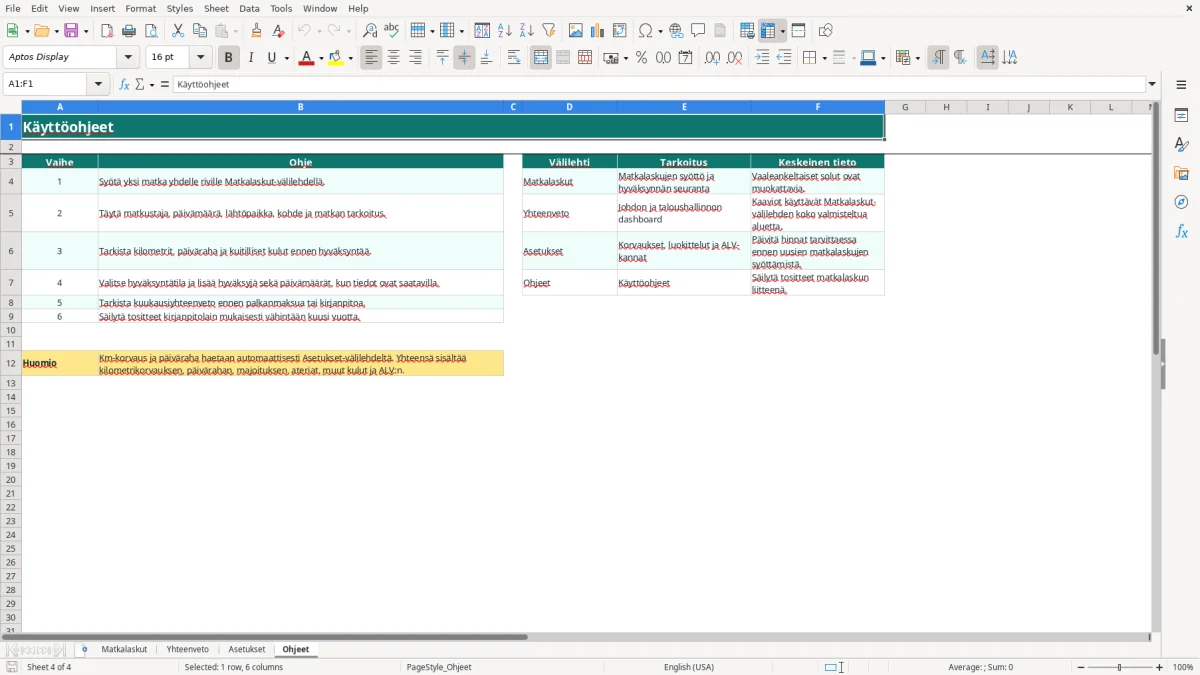Click the formula input line
Screen dimensions: 1200x675
(x=659, y=85)
